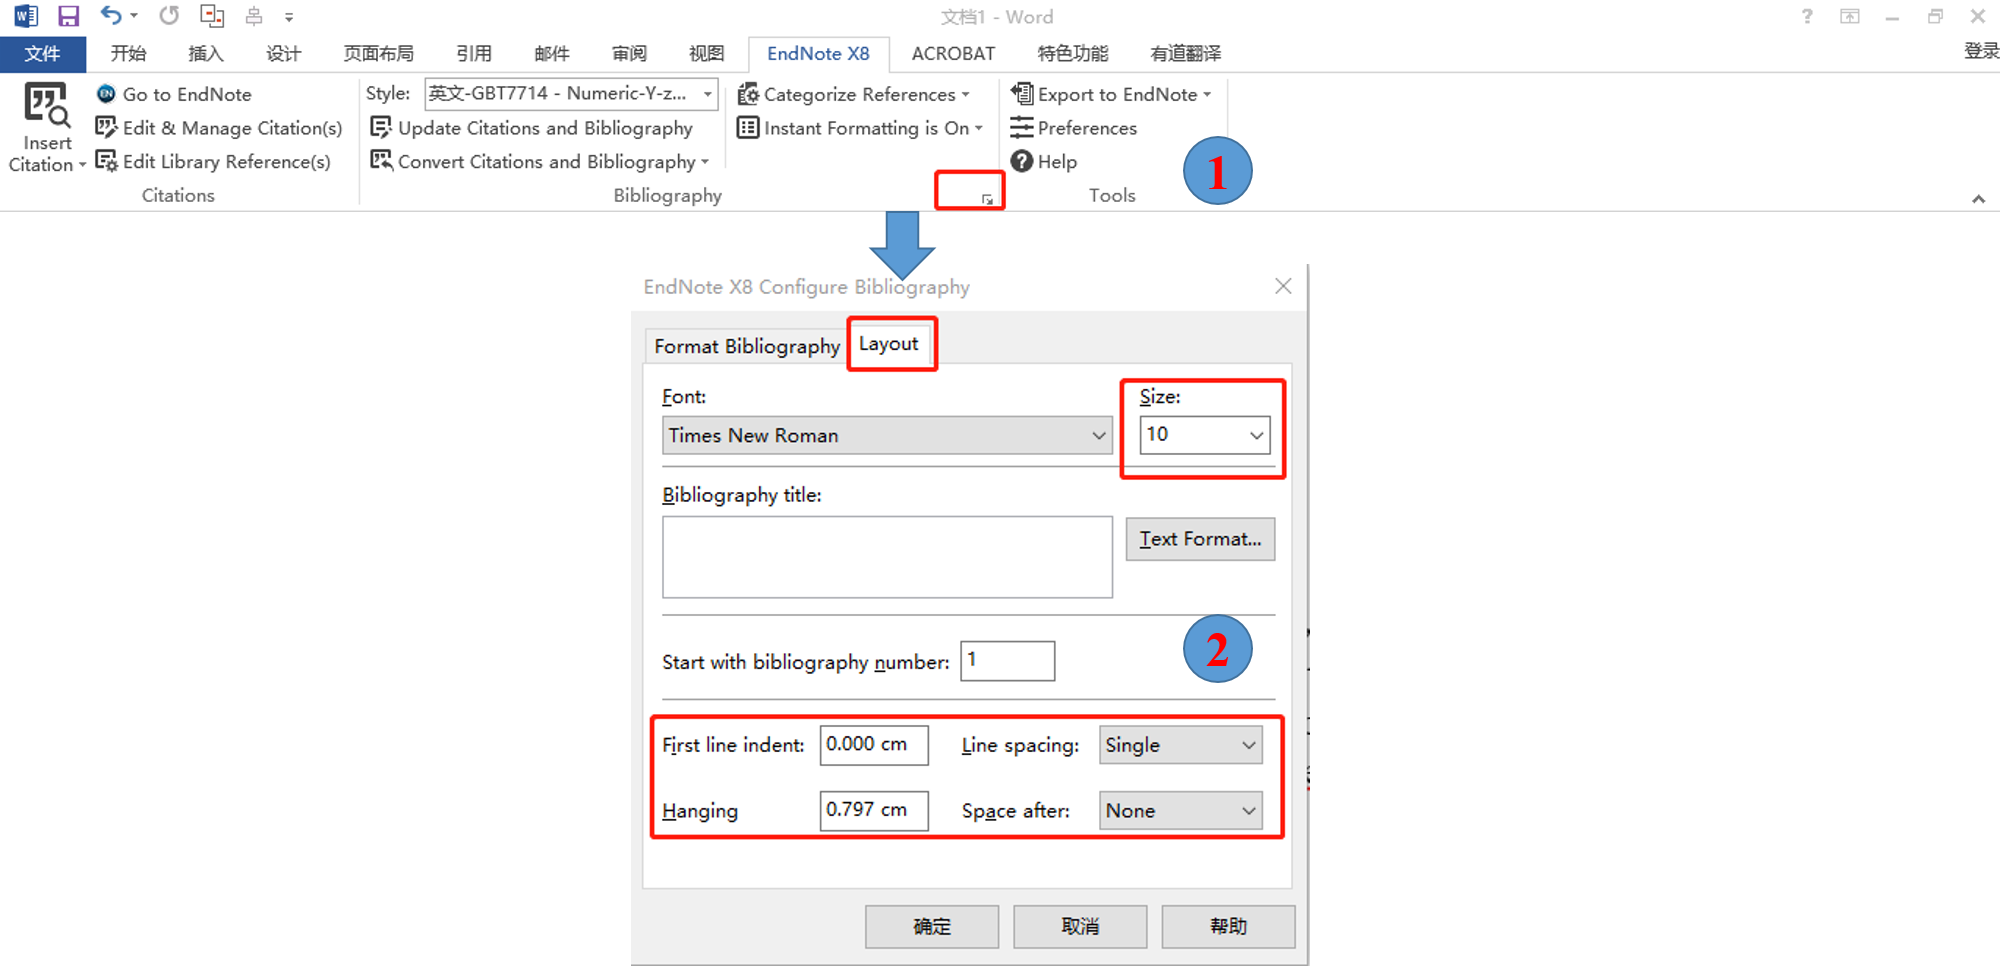Close the Configure Bibliography dialog

pyautogui.click(x=1283, y=287)
